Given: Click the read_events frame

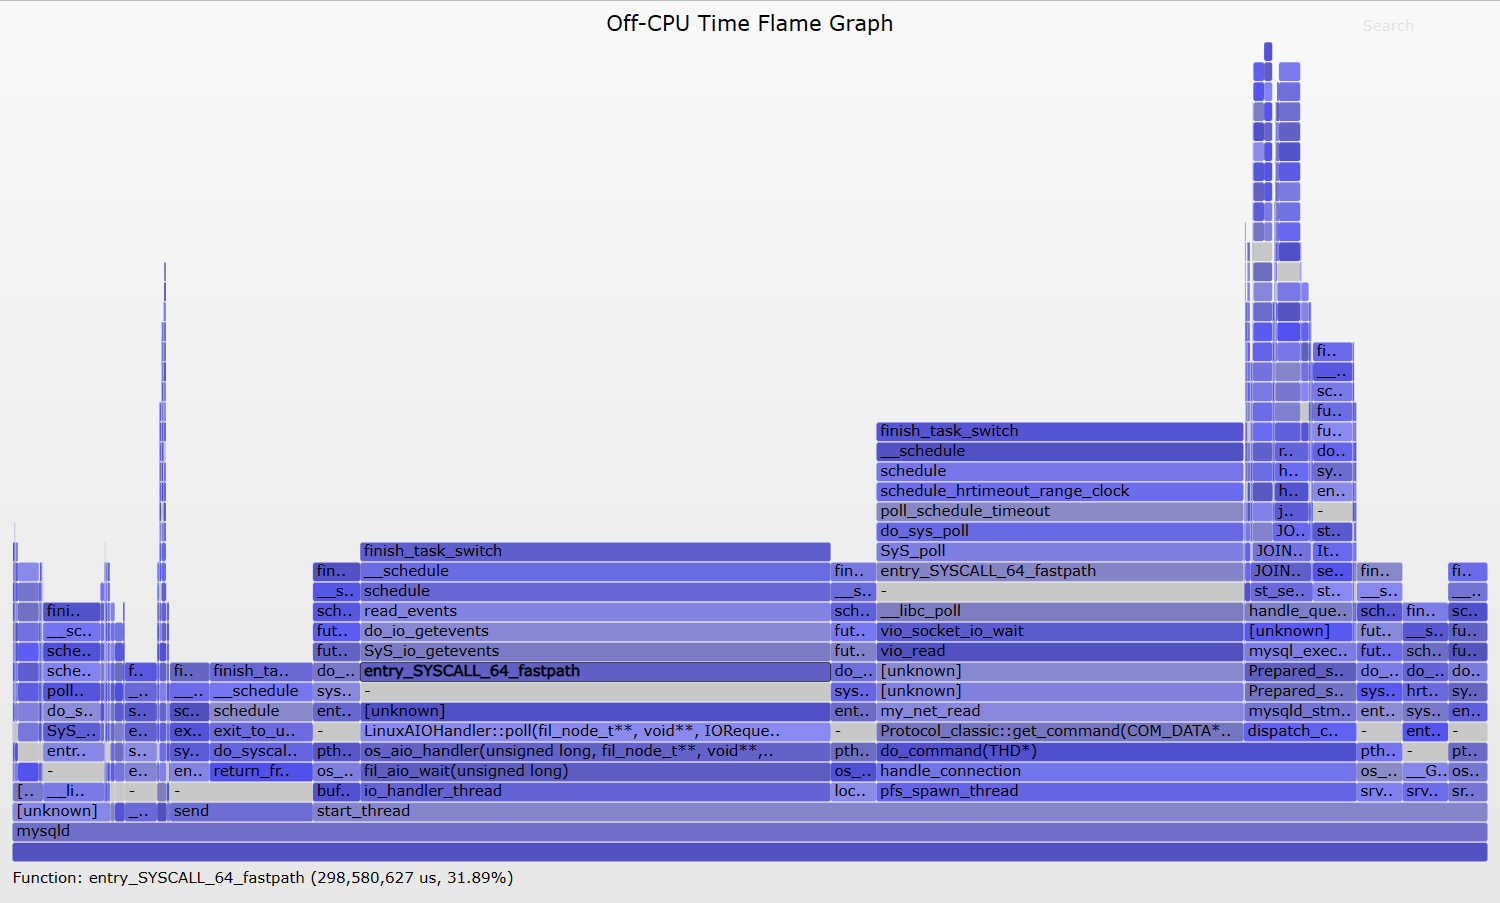Looking at the screenshot, I should click(x=595, y=611).
